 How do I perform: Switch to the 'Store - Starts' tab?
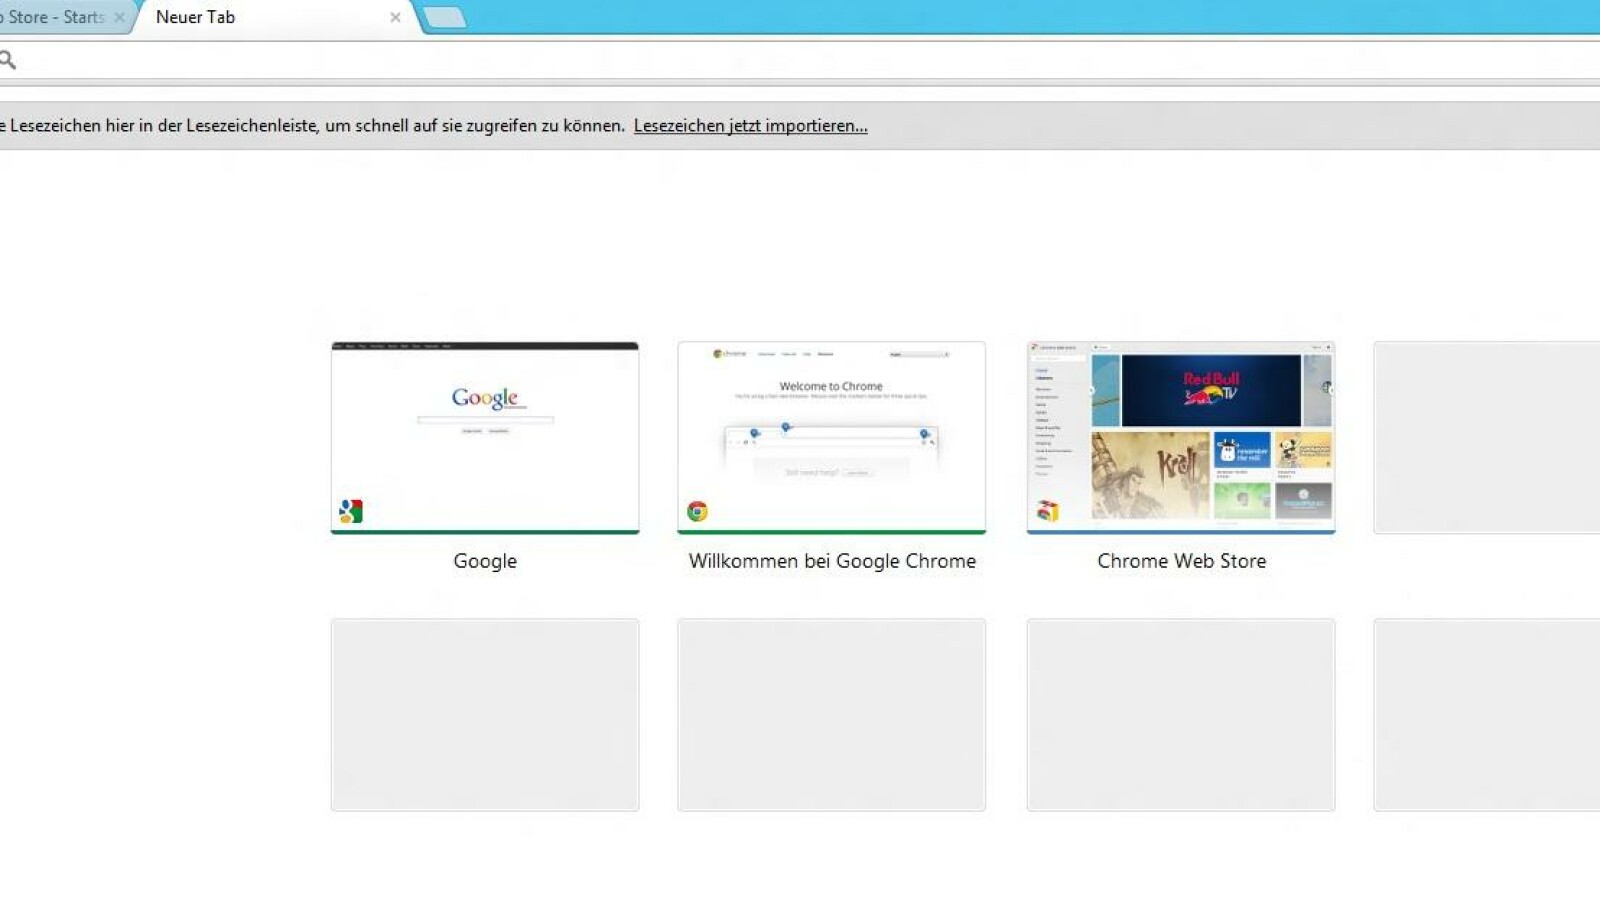(55, 16)
